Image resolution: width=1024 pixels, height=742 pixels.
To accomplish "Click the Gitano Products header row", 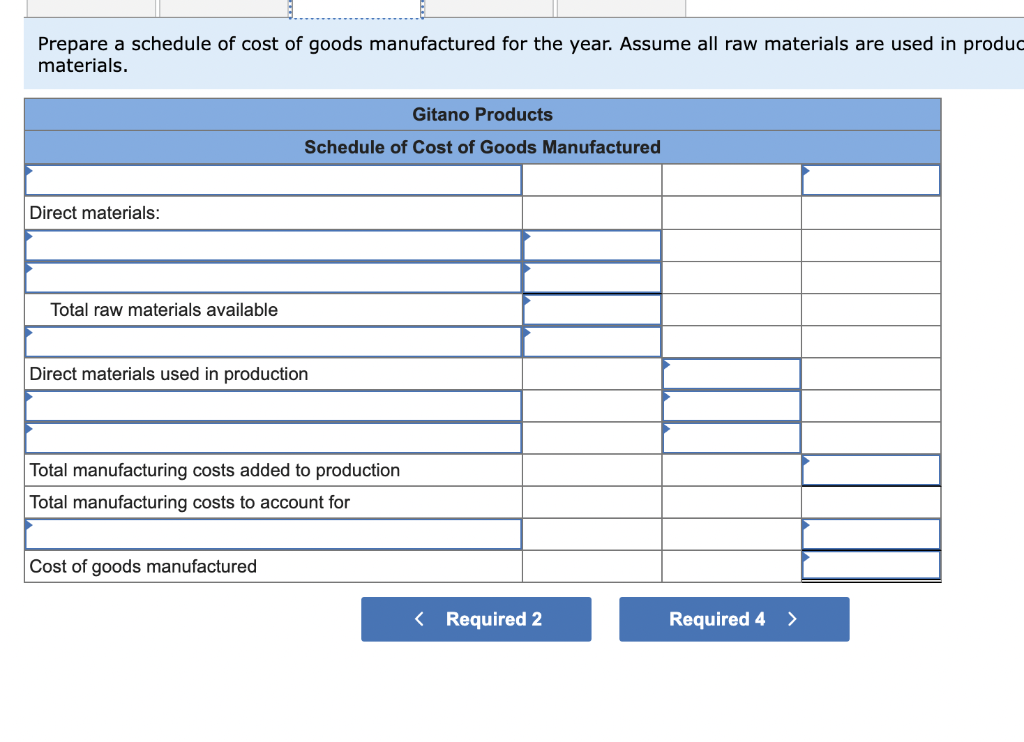I will (x=482, y=114).
